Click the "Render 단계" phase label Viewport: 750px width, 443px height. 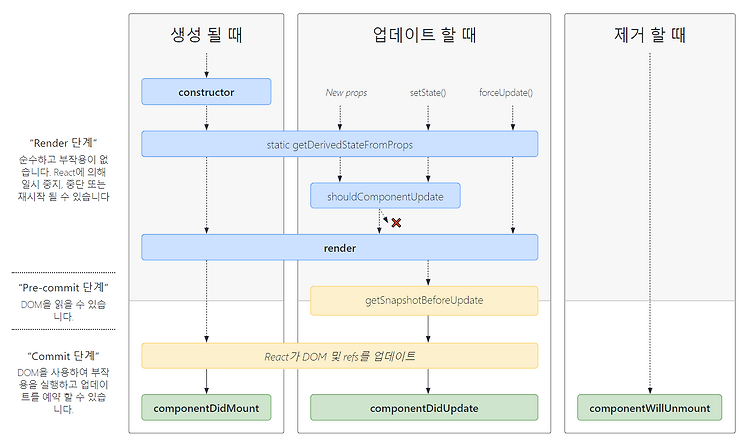point(64,143)
